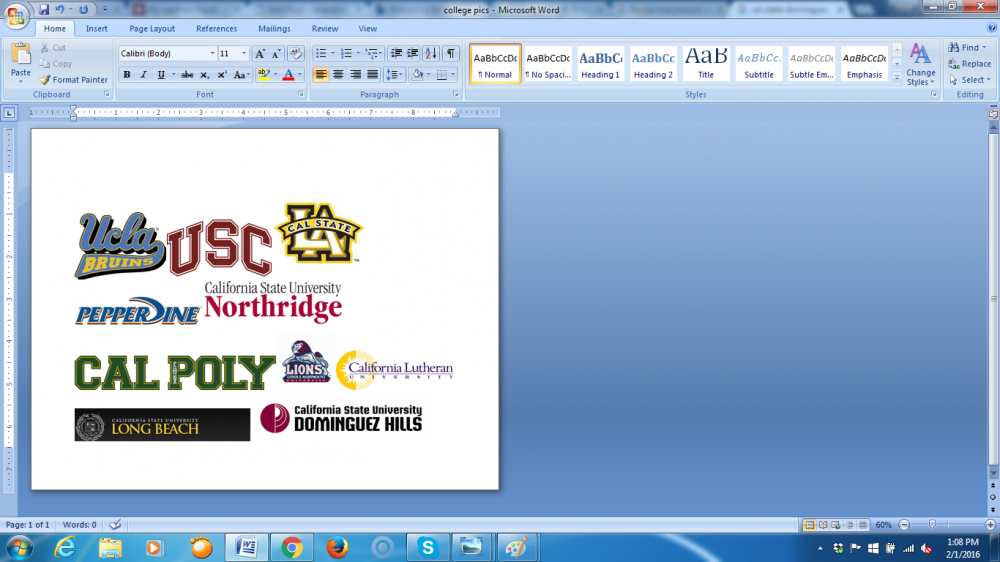This screenshot has width=1000, height=562.
Task: Zoom out with minus button
Action: [904, 525]
